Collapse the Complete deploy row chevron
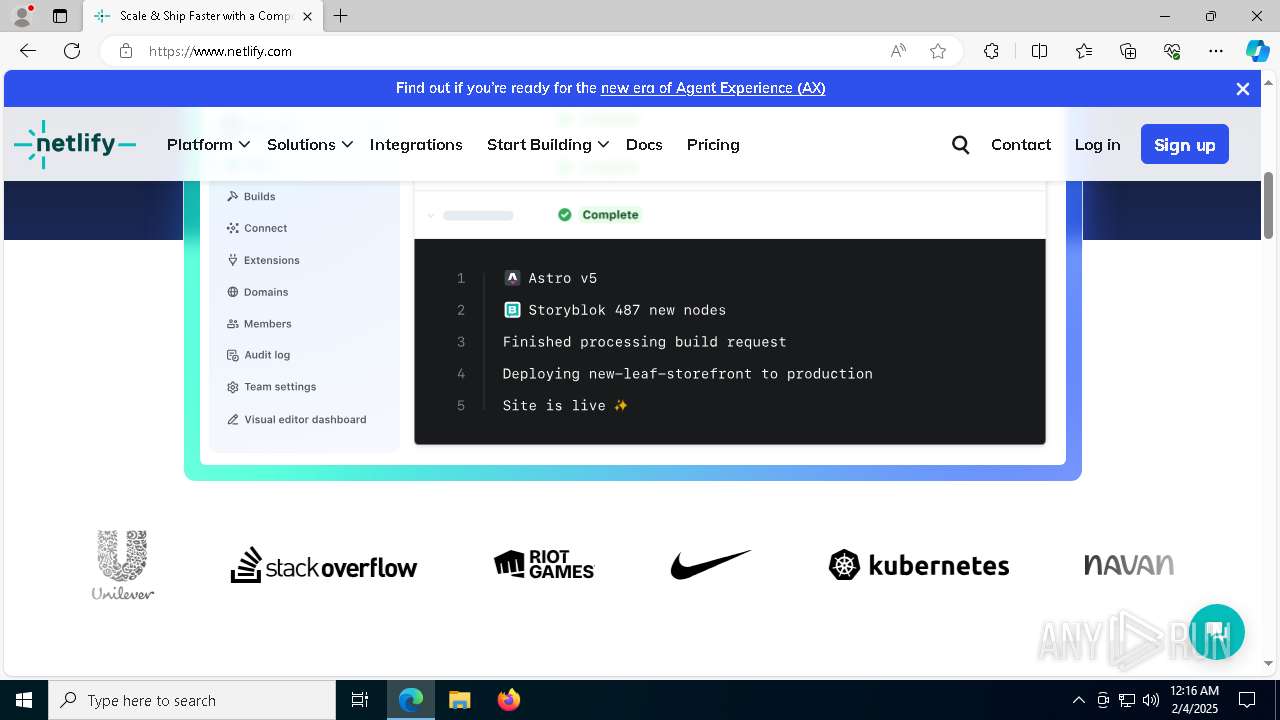This screenshot has height=720, width=1280. coord(431,215)
